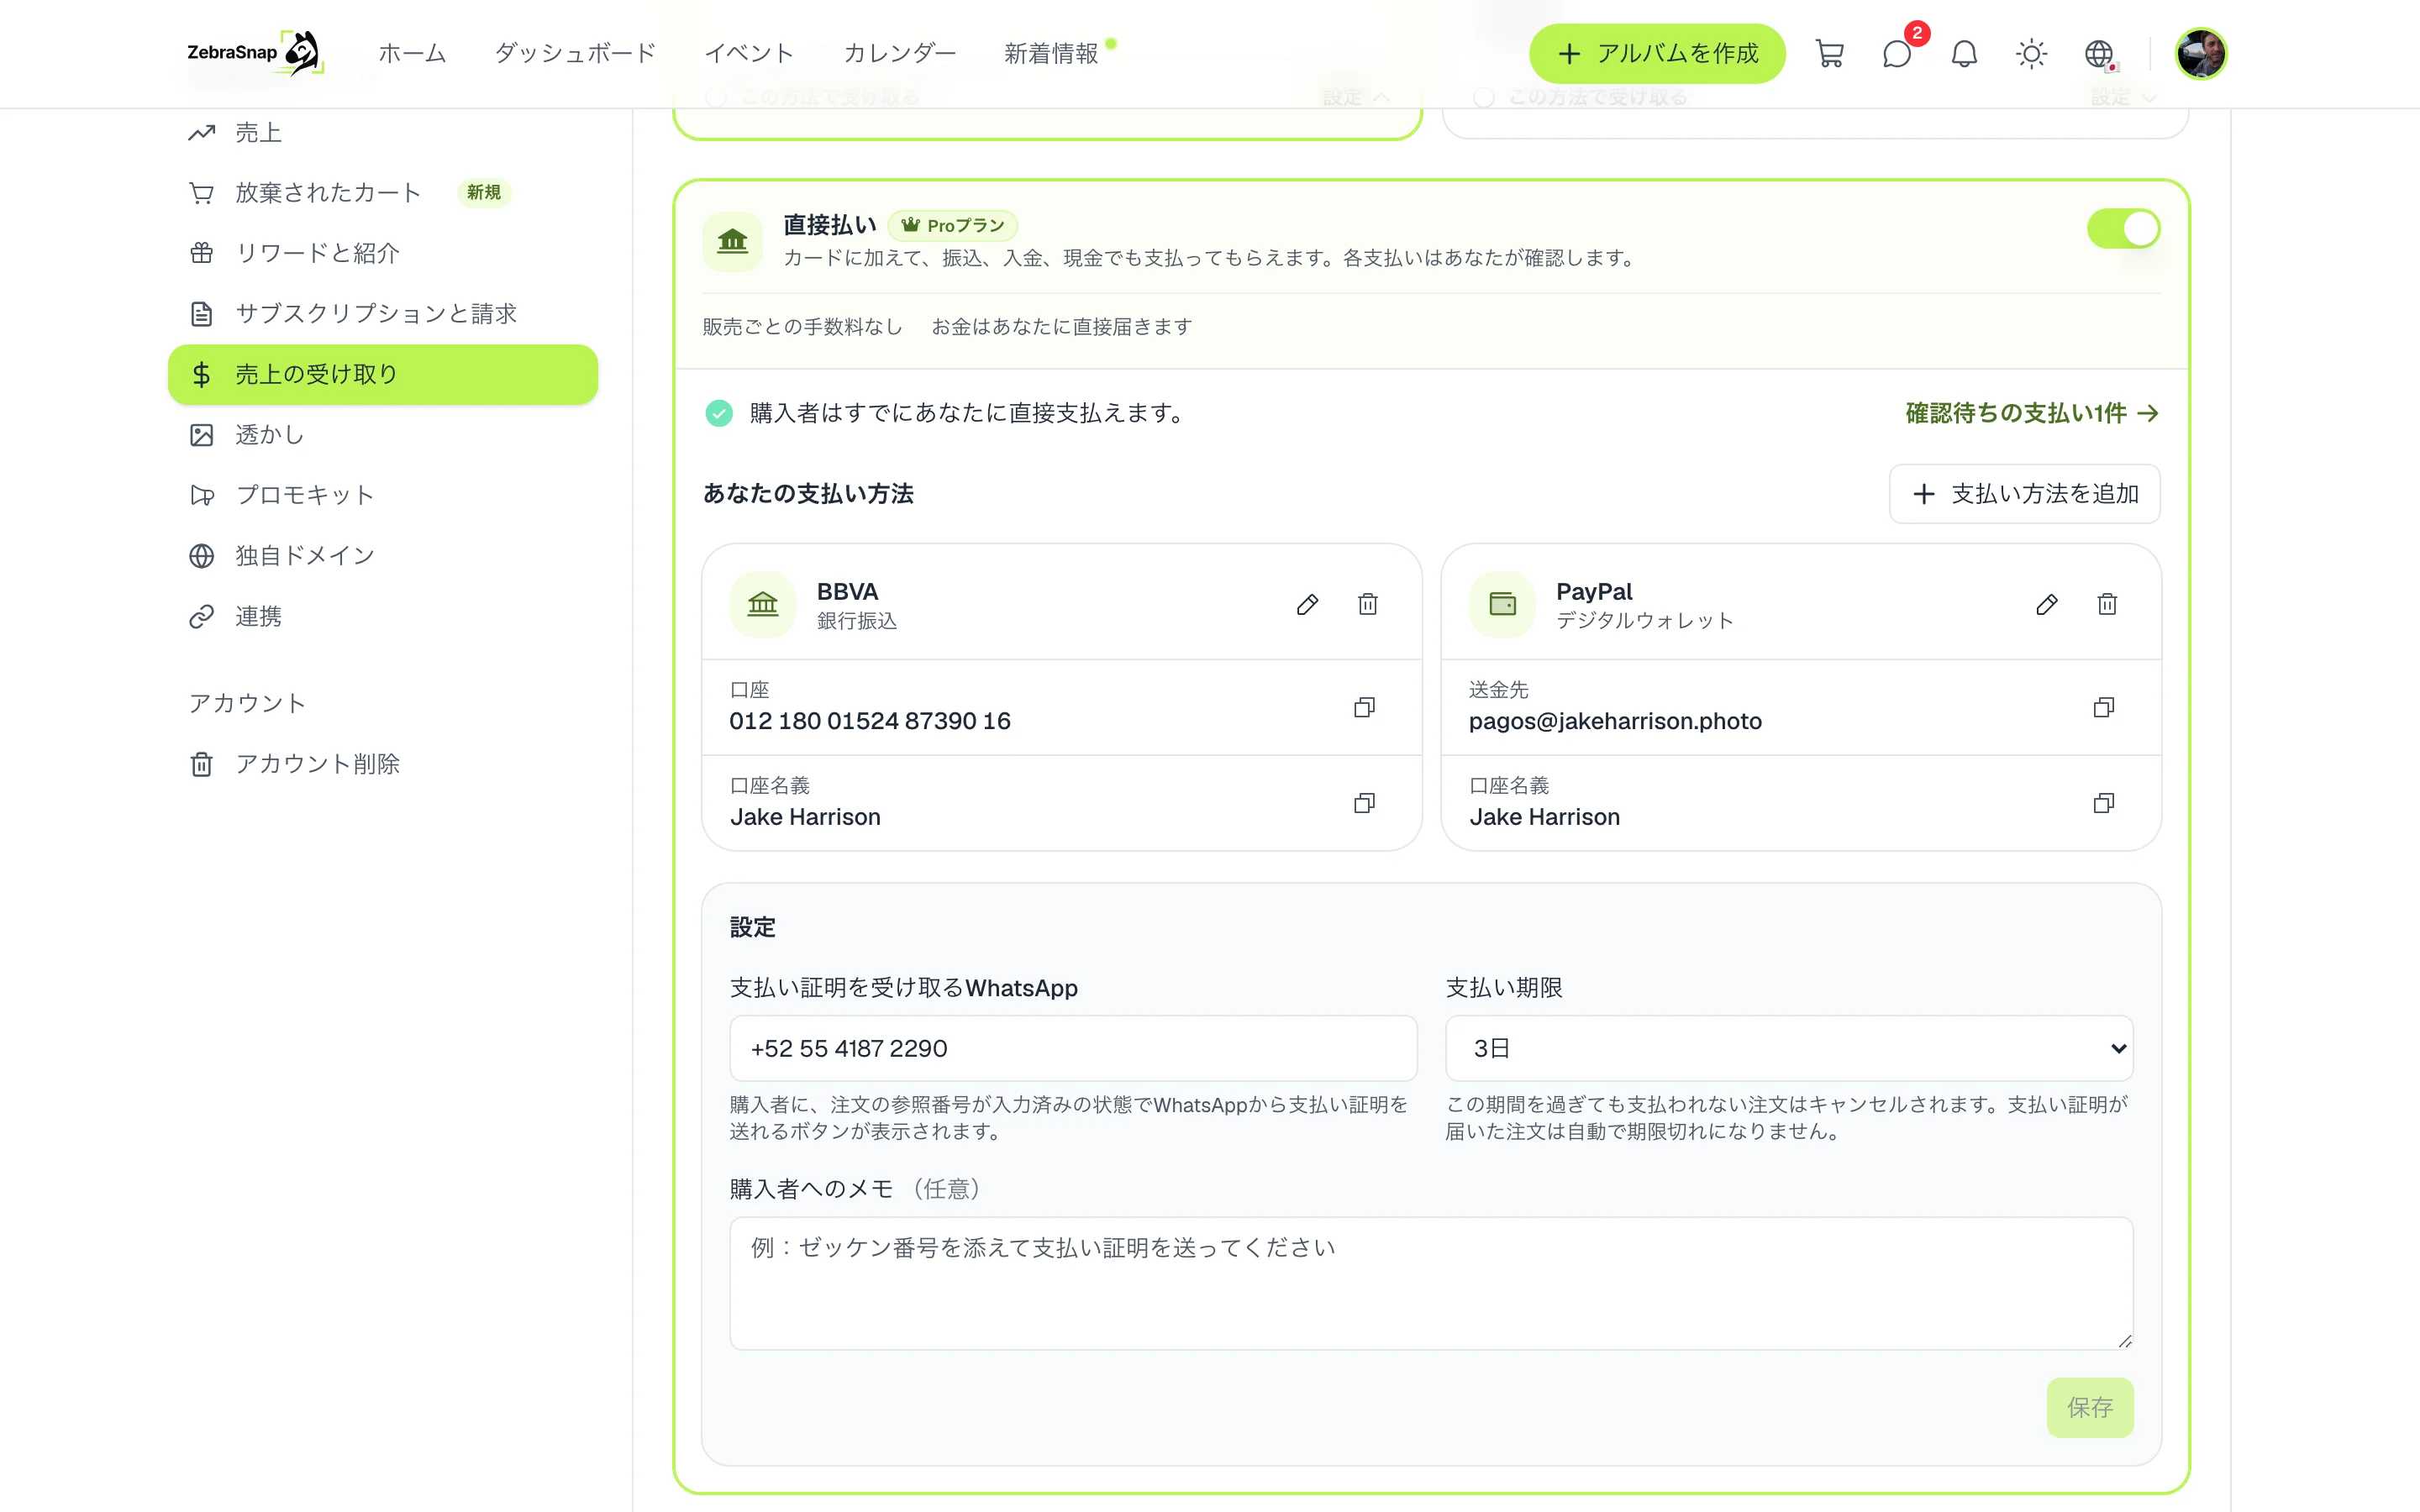The height and width of the screenshot is (1512, 2420).
Task: Open the language globe selector
Action: (2099, 53)
